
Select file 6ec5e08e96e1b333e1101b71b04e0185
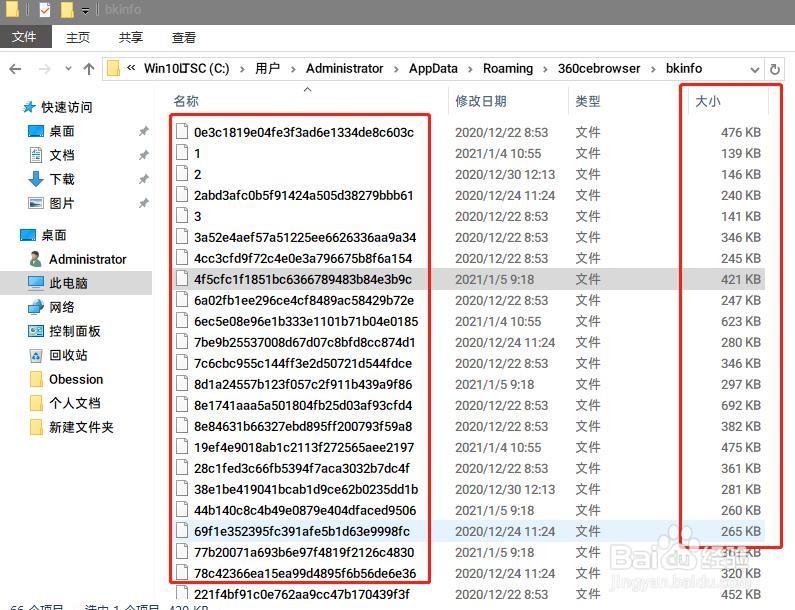coord(306,321)
